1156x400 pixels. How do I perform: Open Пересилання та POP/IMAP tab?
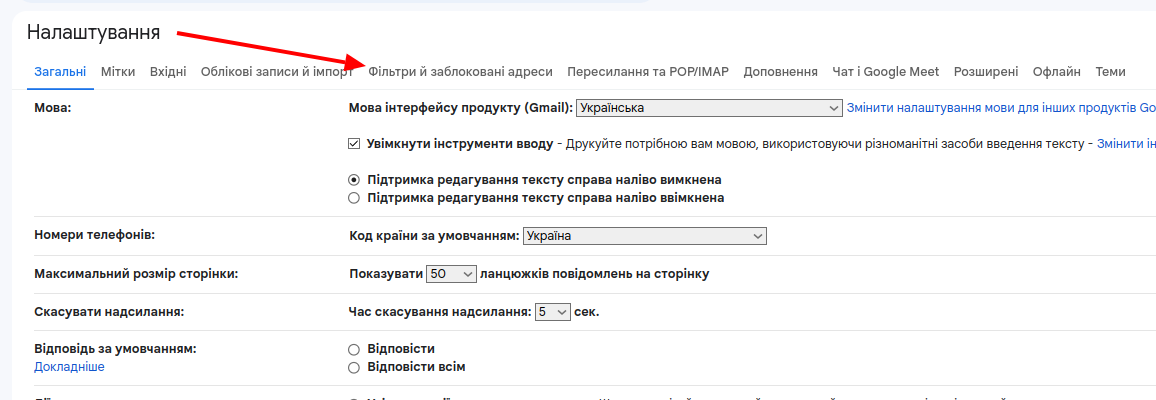[648, 72]
